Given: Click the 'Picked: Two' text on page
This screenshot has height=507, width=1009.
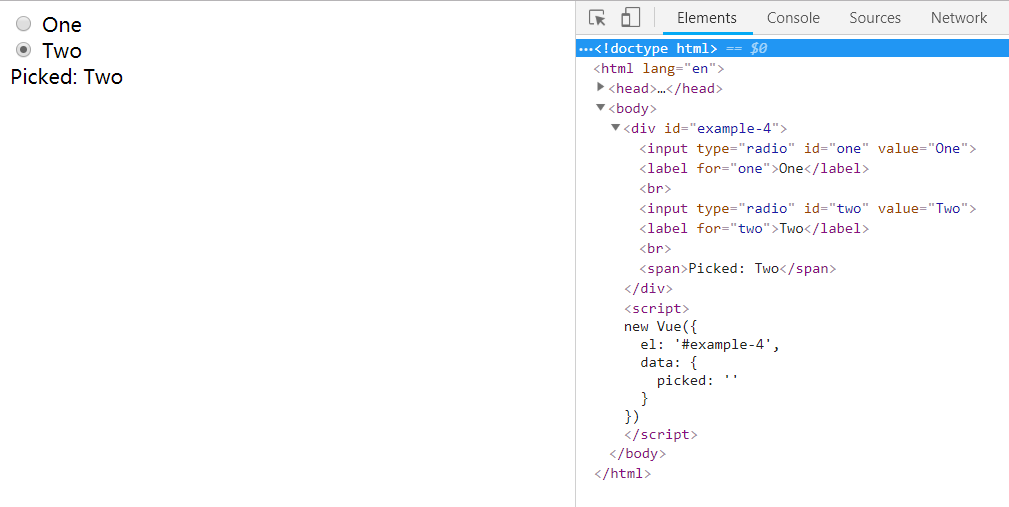Looking at the screenshot, I should [x=67, y=77].
